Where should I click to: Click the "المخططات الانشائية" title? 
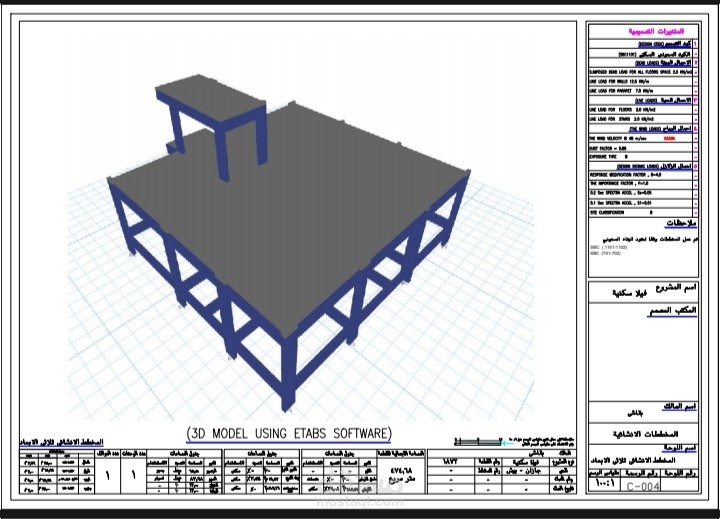(x=646, y=434)
